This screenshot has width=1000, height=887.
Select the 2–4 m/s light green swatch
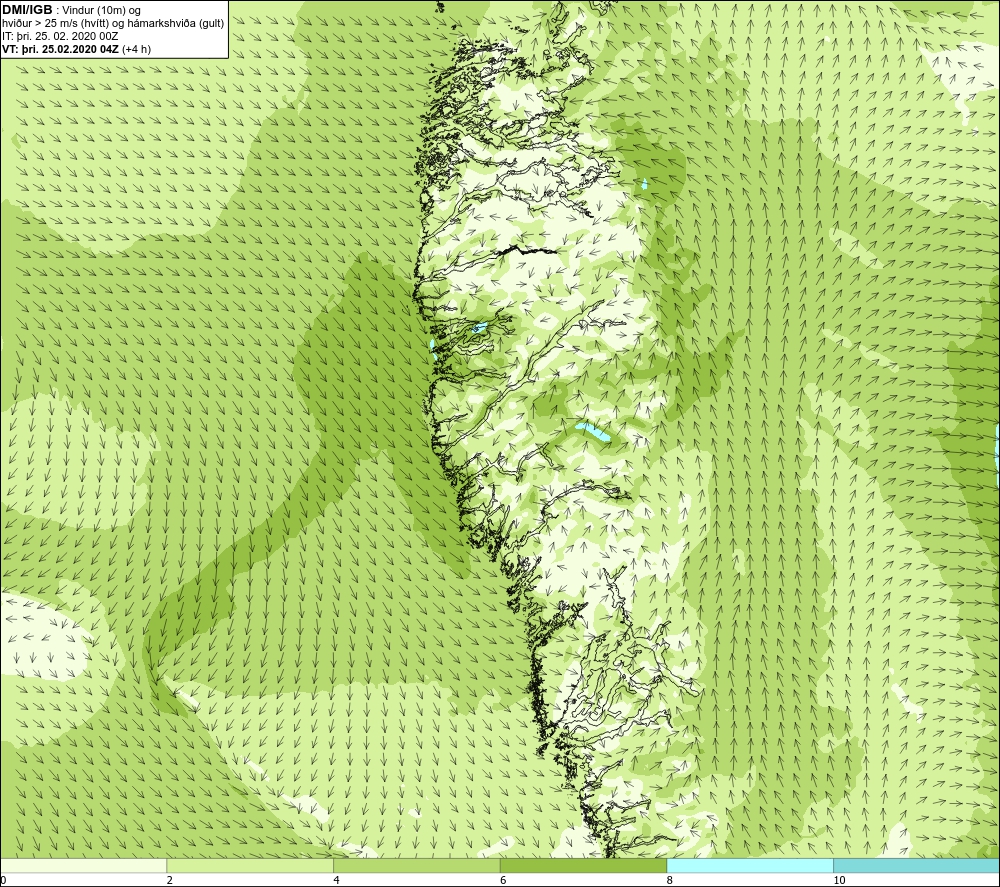click(250, 866)
